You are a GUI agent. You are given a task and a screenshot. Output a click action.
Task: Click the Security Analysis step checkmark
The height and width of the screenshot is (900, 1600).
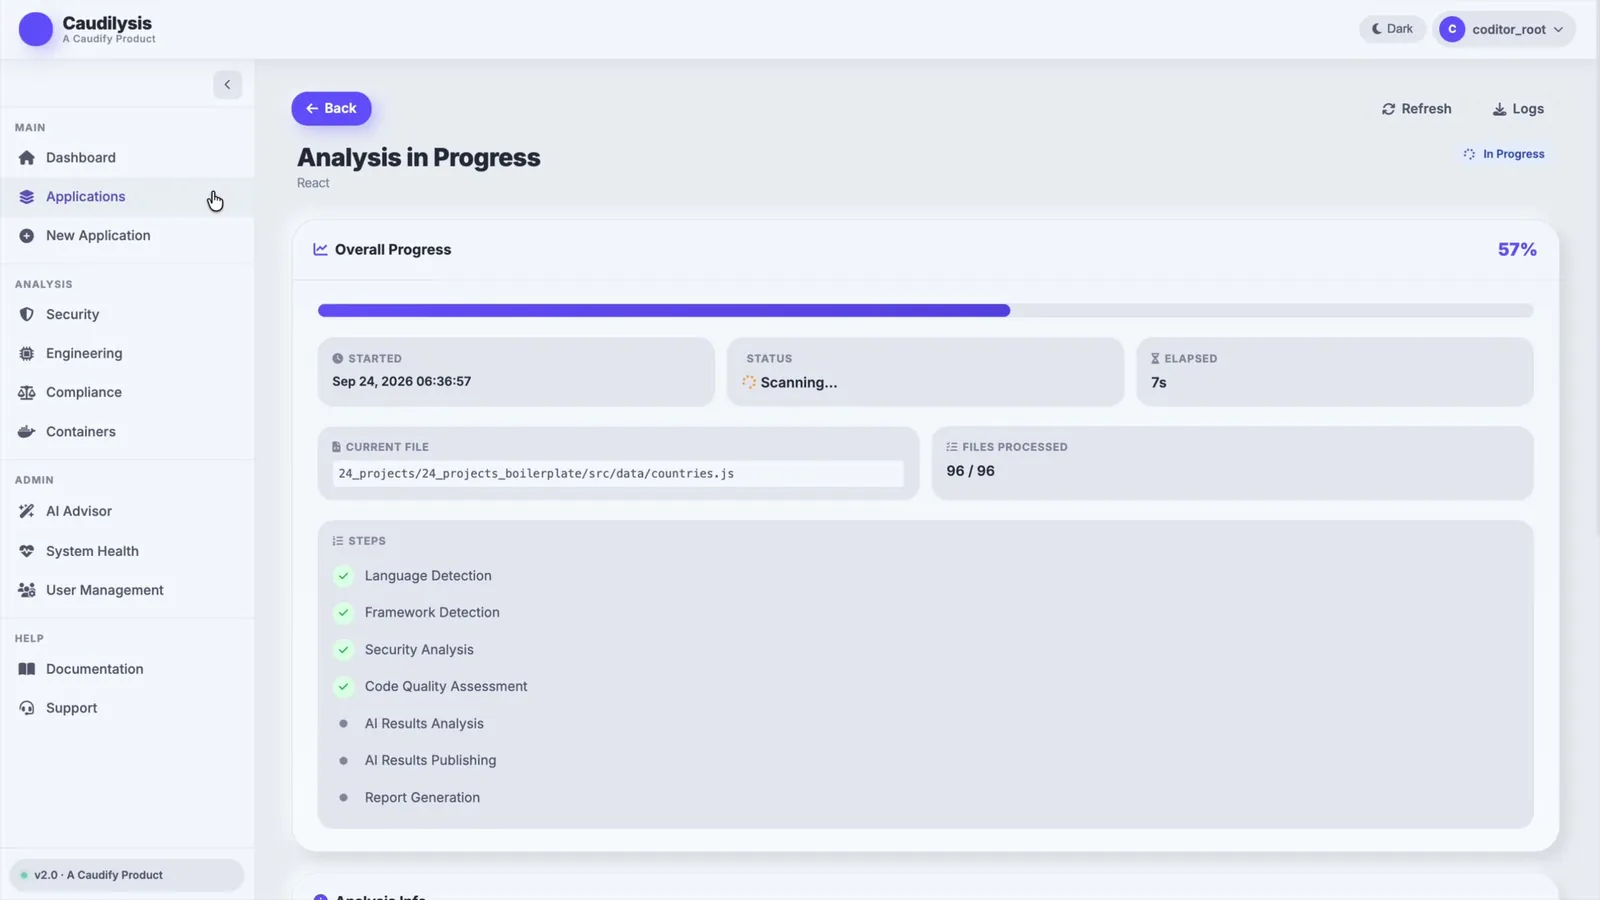click(343, 650)
